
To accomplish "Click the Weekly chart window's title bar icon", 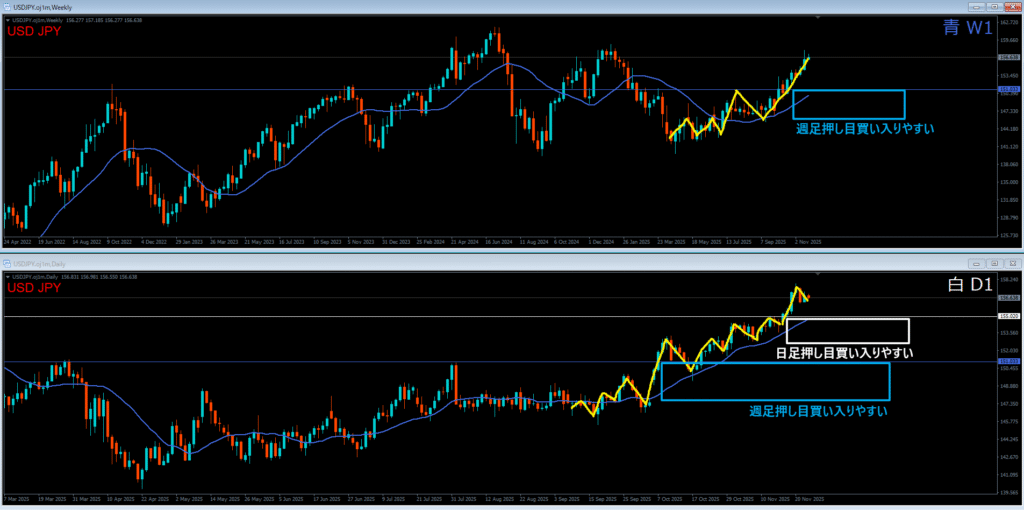I will click(6, 6).
